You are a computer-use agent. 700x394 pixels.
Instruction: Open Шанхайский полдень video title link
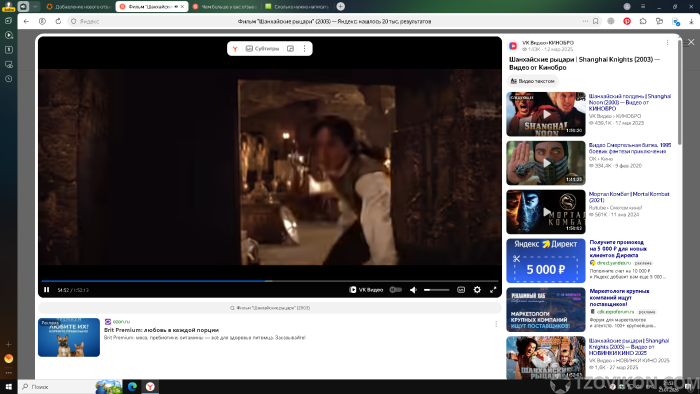coord(630,102)
